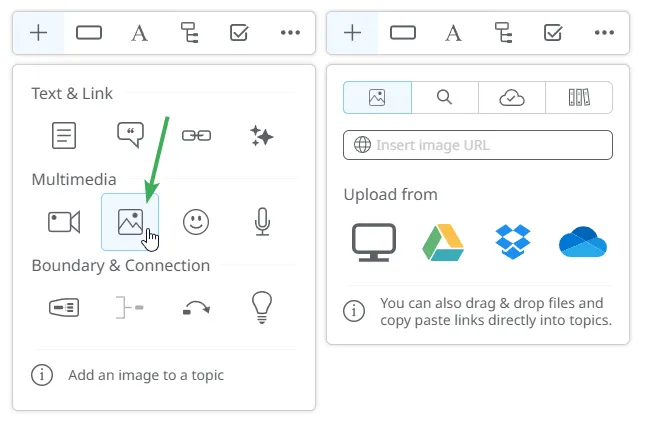This screenshot has width=645, height=425.
Task: Open the cloud tab in the image panel
Action: click(511, 97)
